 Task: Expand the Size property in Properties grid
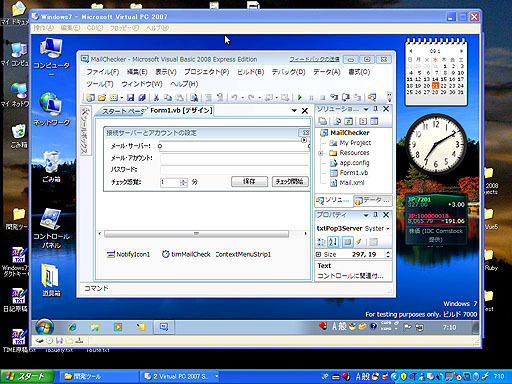coord(318,254)
